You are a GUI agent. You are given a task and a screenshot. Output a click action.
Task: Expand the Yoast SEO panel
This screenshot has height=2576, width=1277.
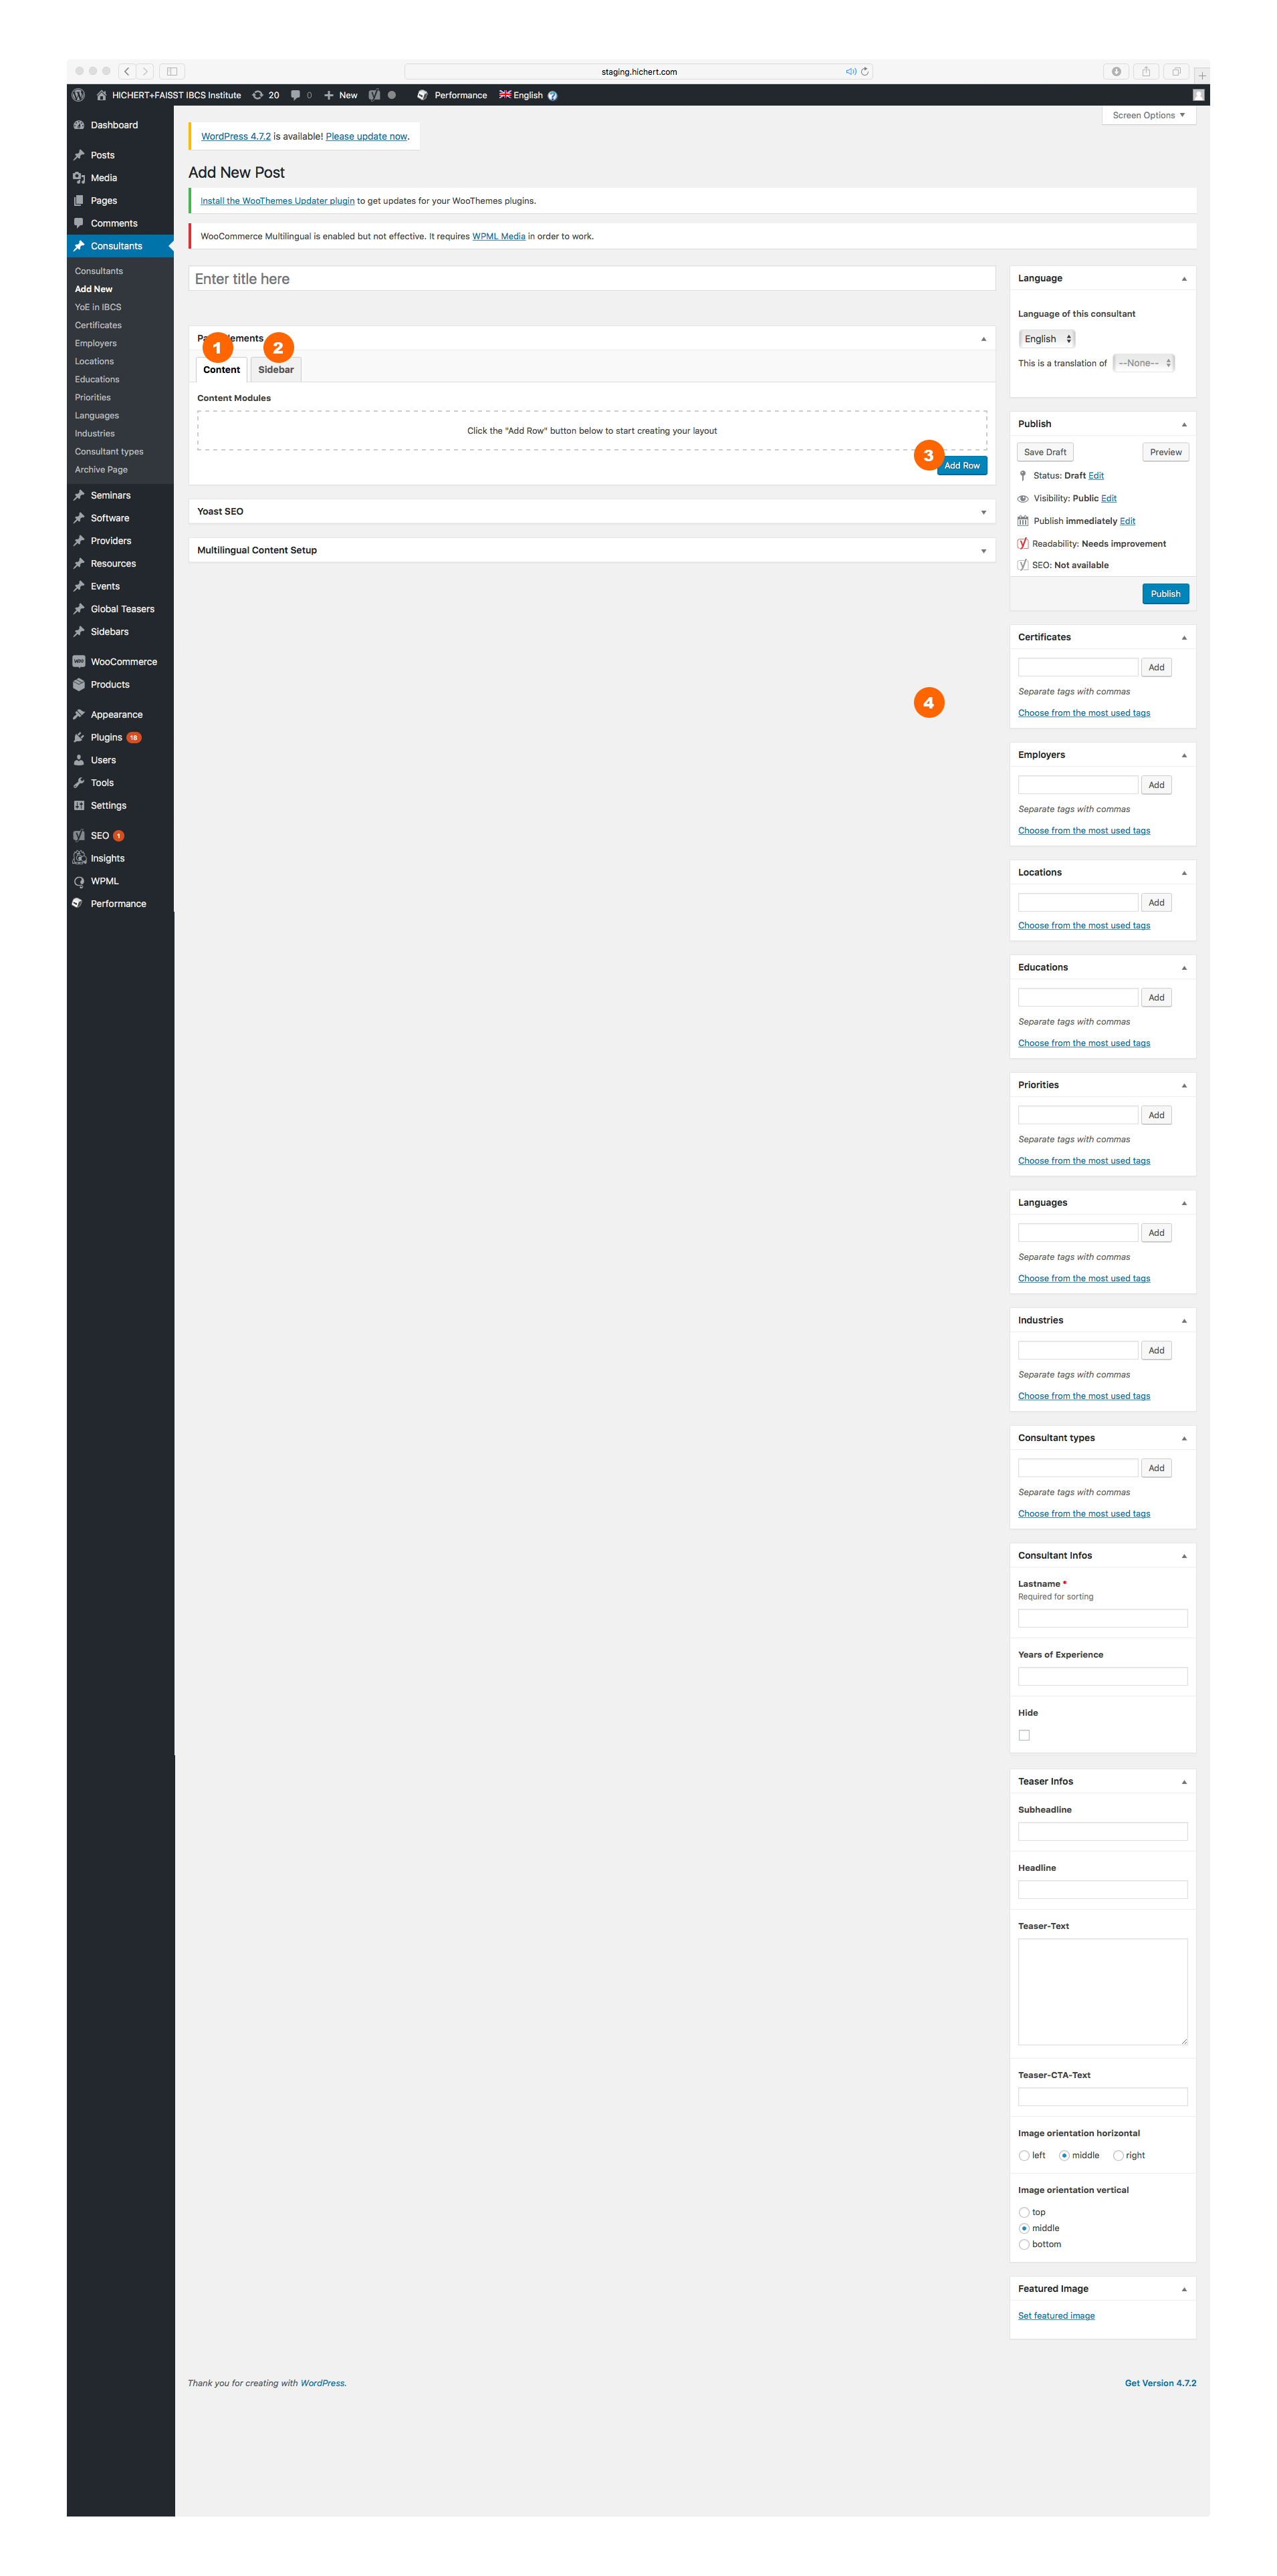coord(591,511)
